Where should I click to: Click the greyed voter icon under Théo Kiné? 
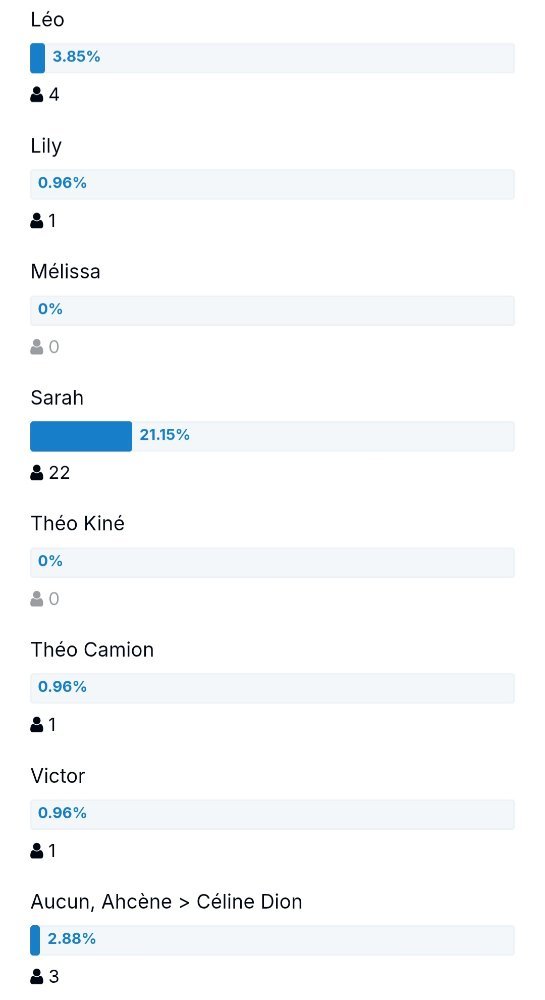[37, 598]
